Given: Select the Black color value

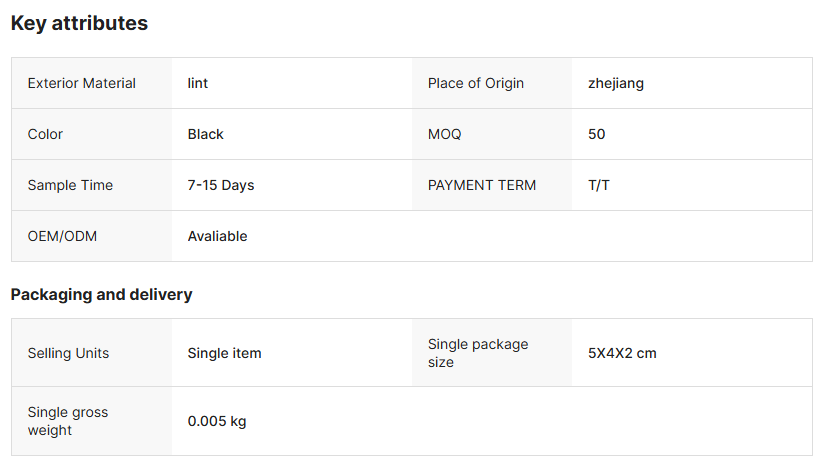Looking at the screenshot, I should point(206,134).
